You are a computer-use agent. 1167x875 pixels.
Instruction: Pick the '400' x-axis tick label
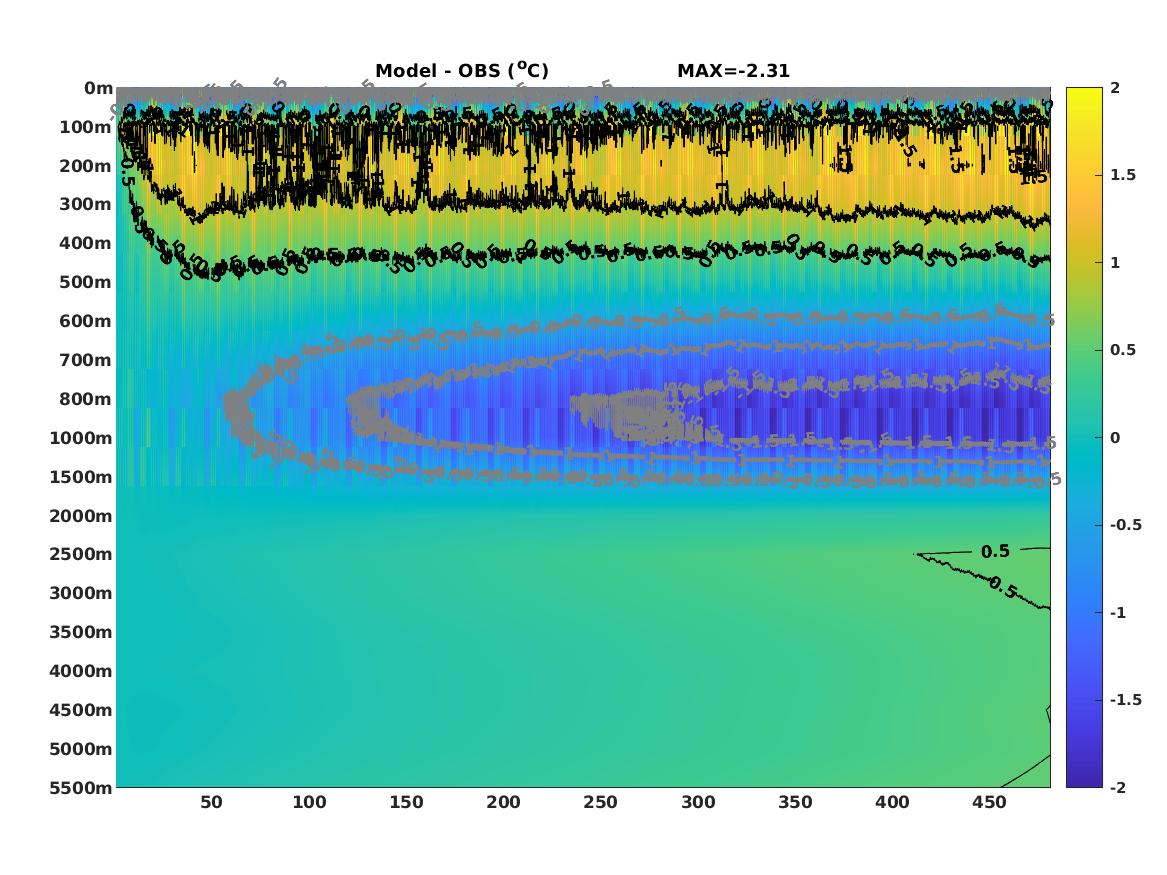coord(892,803)
